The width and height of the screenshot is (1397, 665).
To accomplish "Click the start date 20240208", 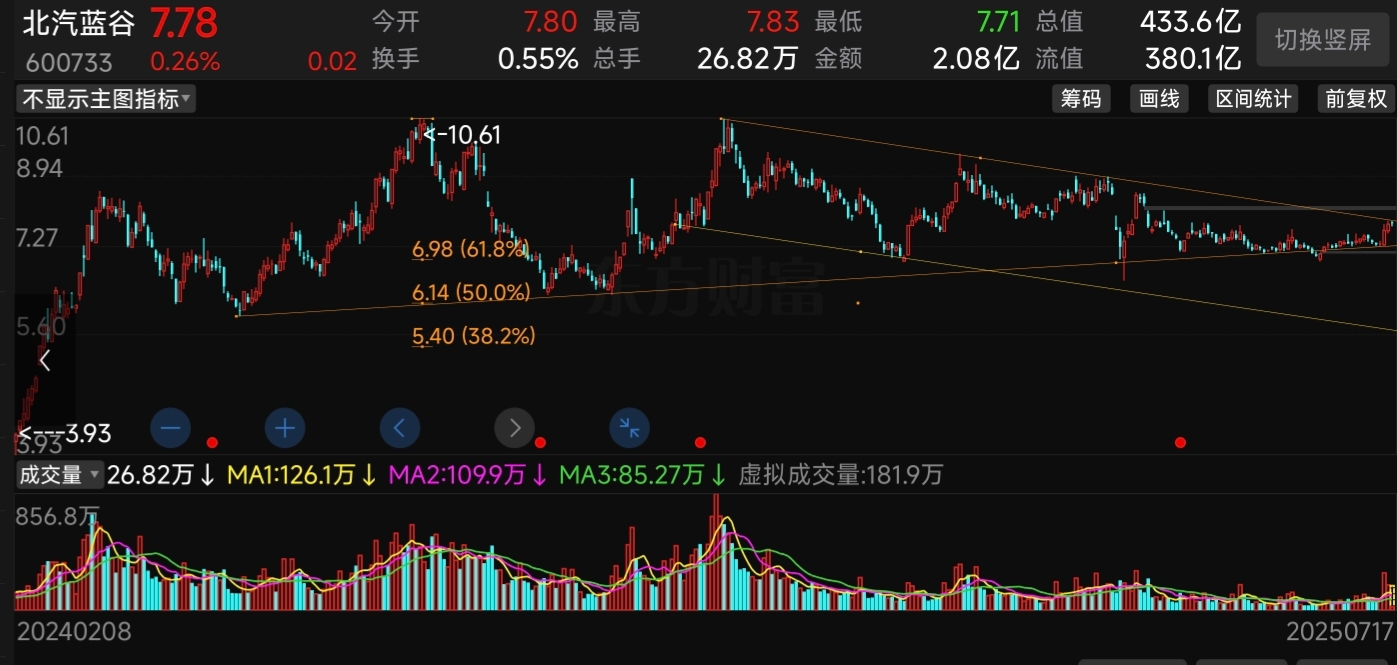I will [x=74, y=632].
